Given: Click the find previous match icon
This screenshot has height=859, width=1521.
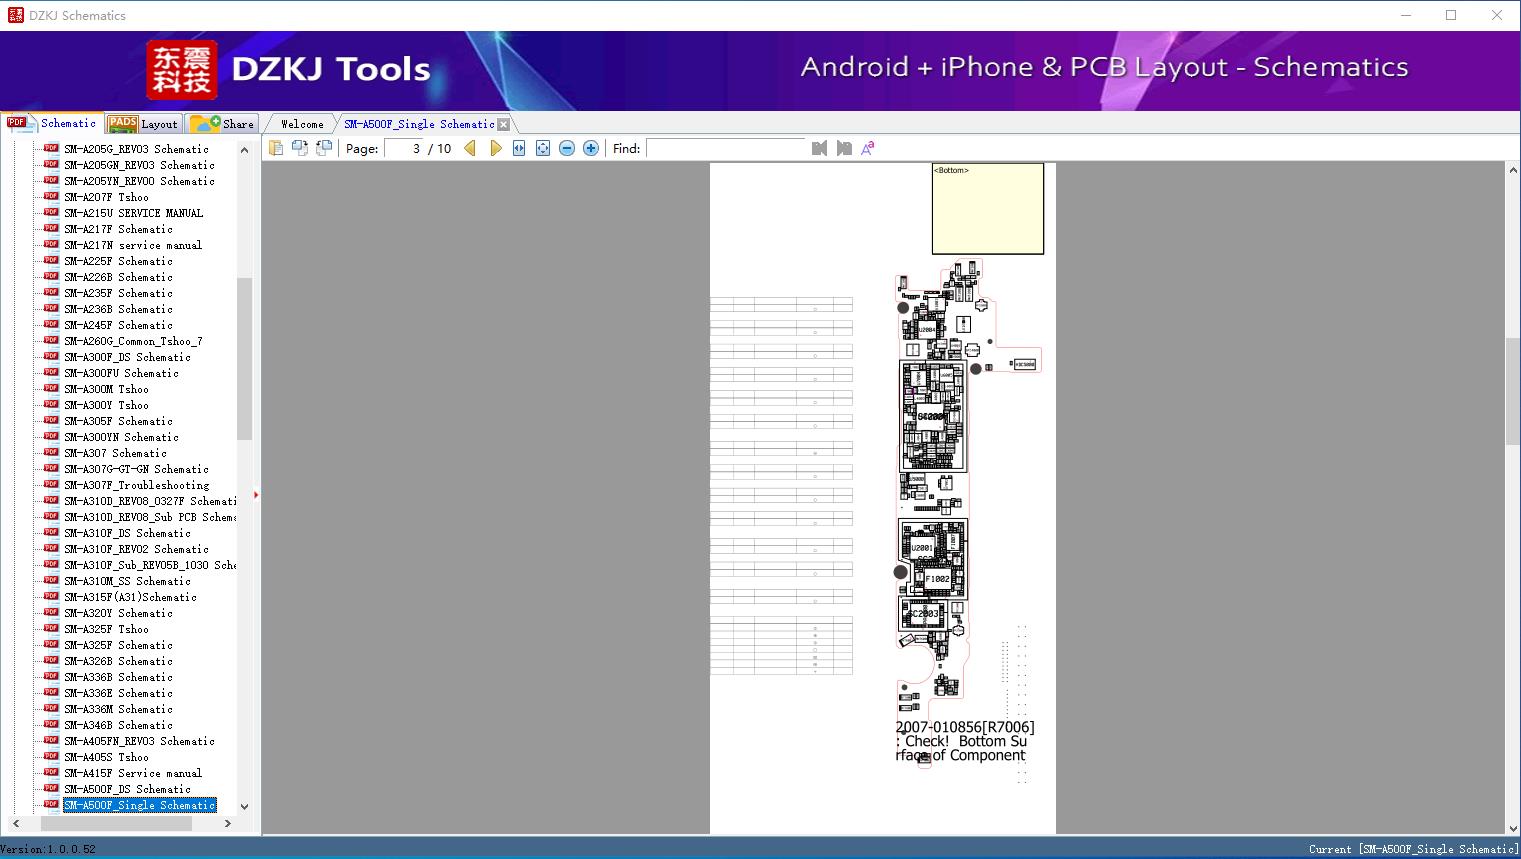Looking at the screenshot, I should [x=820, y=148].
